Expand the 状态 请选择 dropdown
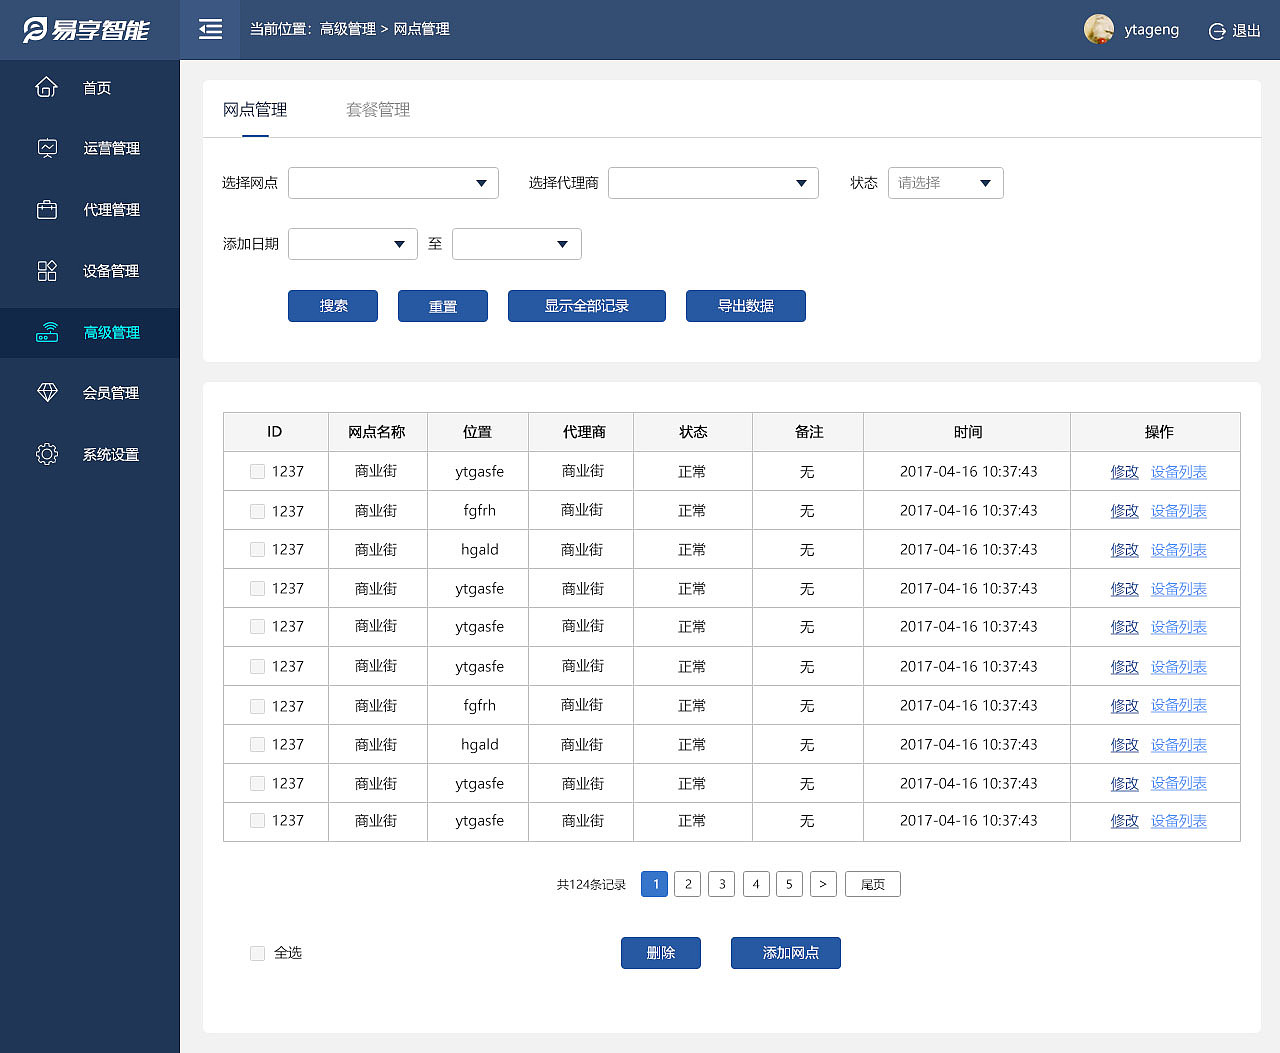Image resolution: width=1280 pixels, height=1053 pixels. pos(945,183)
